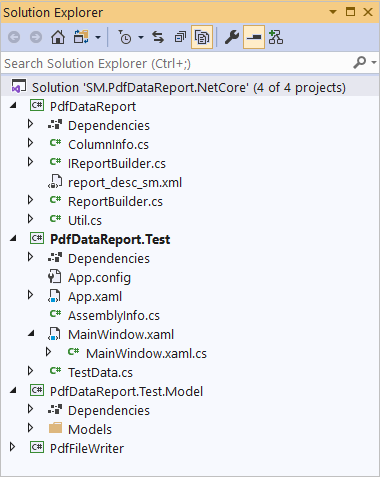Select report_desc_sm.xml file
380x477 pixels.
125,183
